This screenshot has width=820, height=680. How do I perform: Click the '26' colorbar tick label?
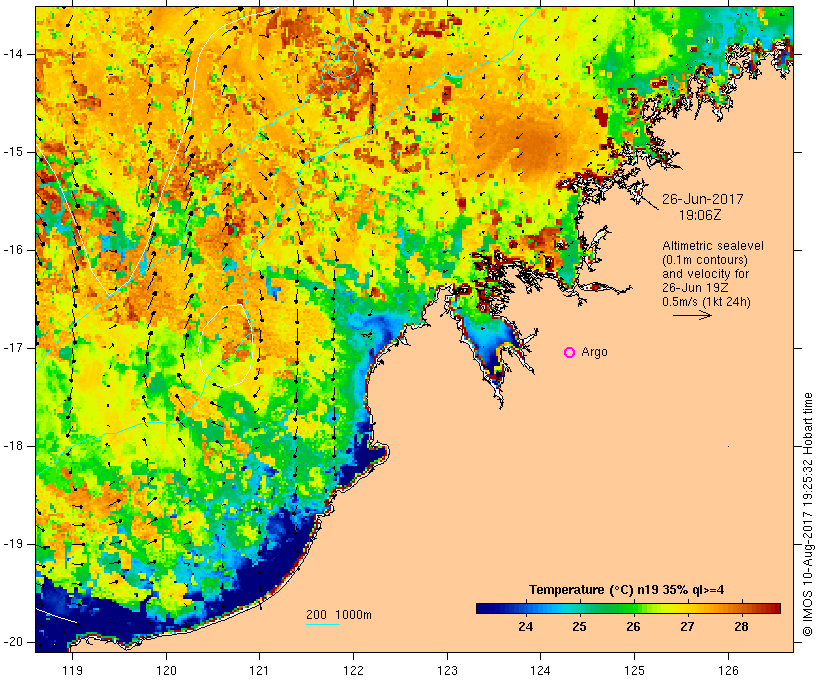point(633,627)
